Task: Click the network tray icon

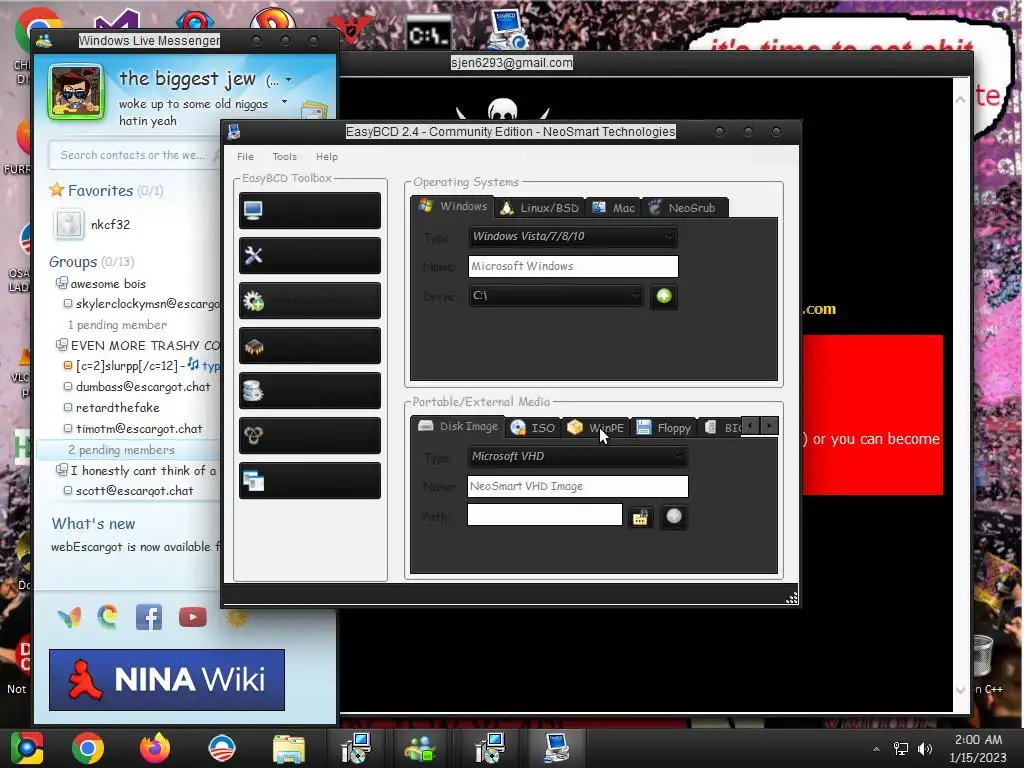Action: (x=901, y=749)
